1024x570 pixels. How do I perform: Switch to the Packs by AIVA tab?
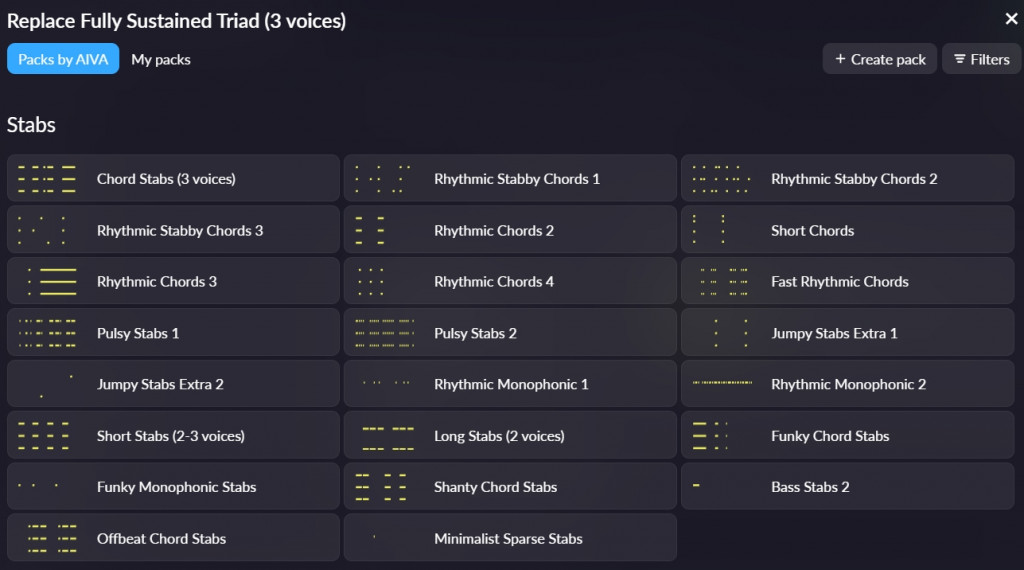click(x=63, y=59)
